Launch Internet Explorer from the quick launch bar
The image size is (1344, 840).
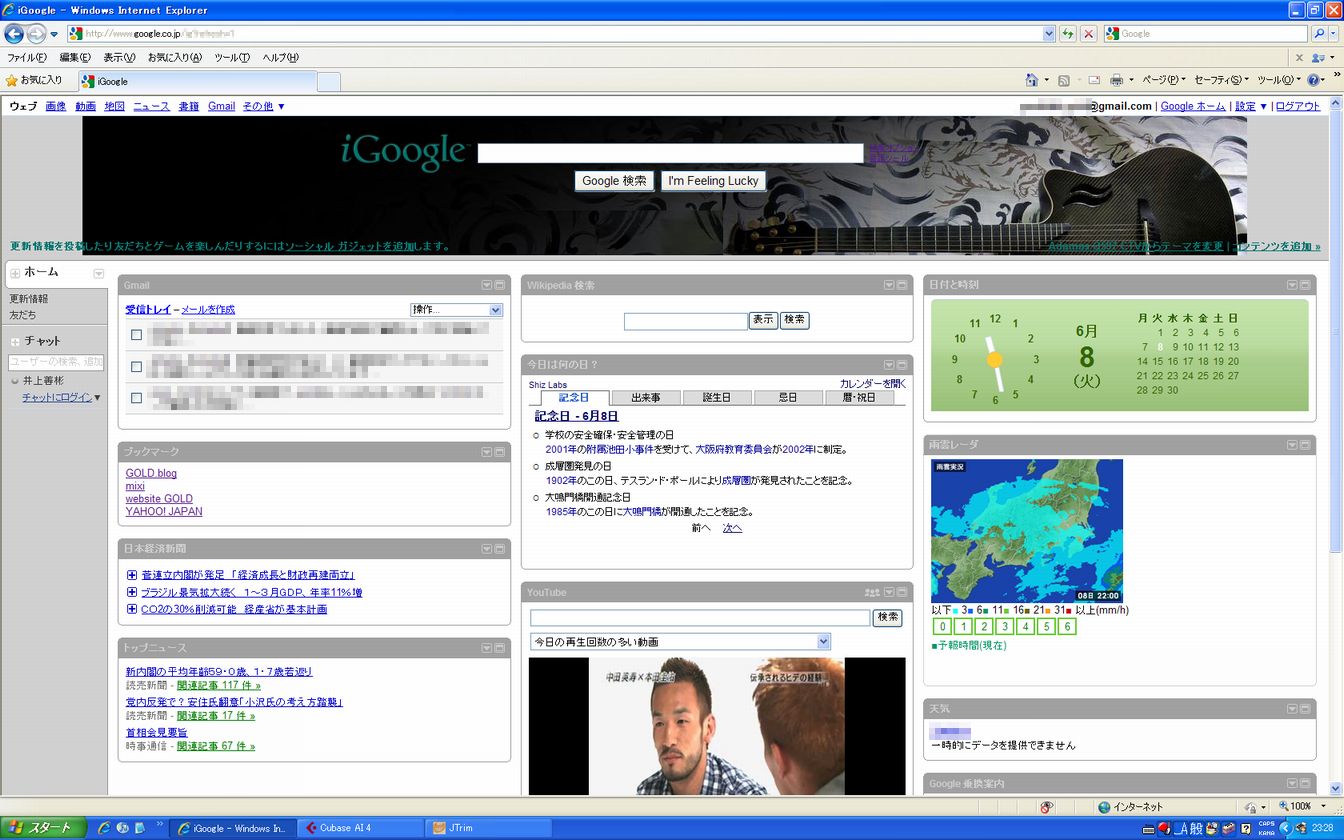104,828
